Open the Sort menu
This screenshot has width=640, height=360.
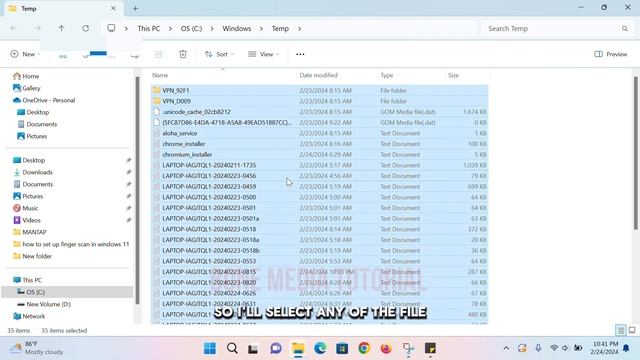pyautogui.click(x=220, y=54)
